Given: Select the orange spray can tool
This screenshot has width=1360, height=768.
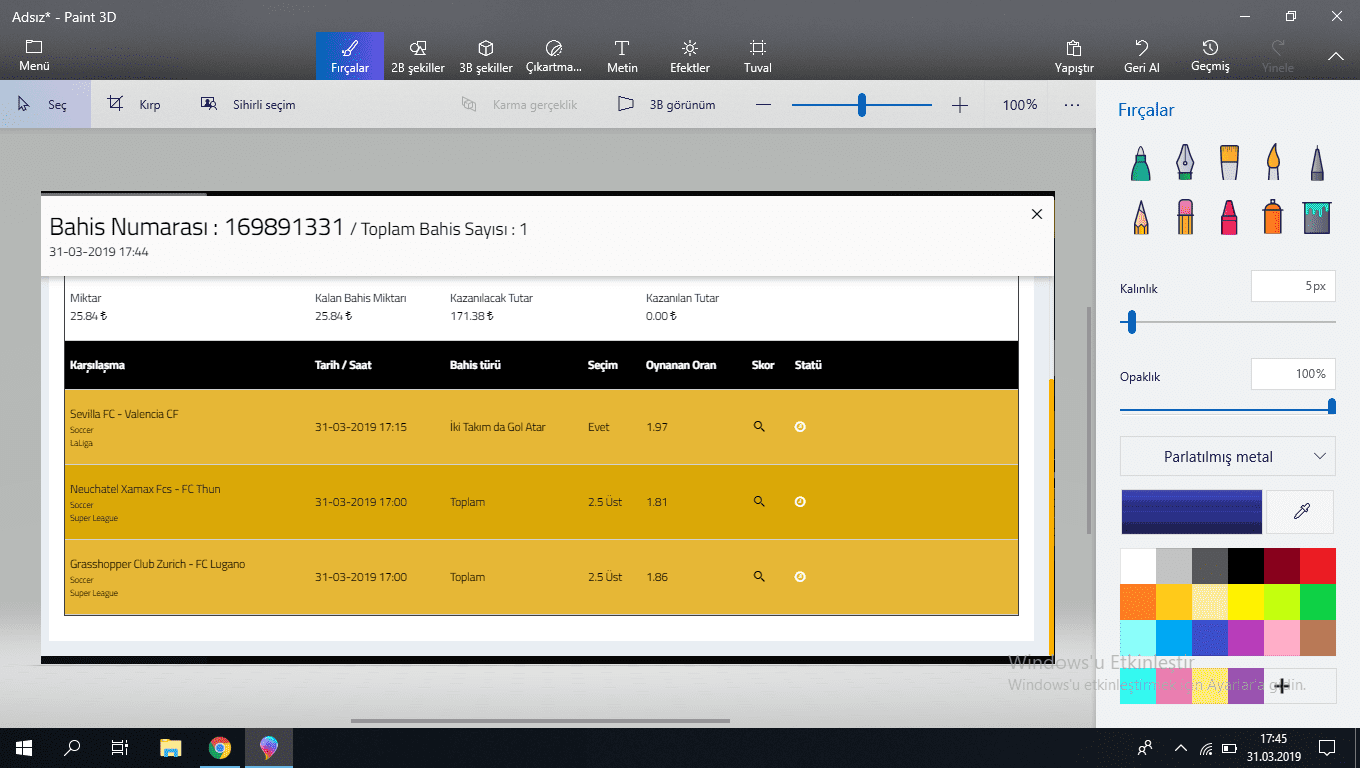Looking at the screenshot, I should [1273, 216].
